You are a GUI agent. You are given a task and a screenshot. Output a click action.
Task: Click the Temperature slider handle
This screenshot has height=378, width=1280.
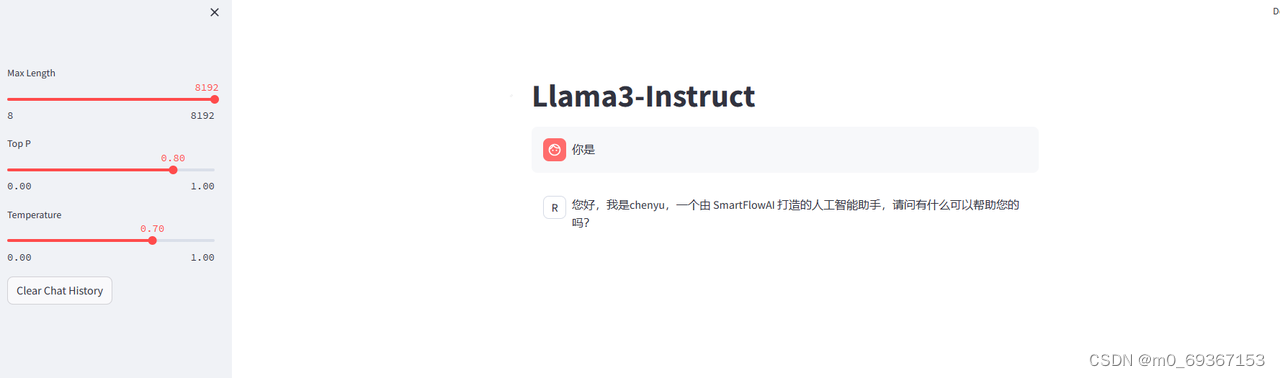[152, 240]
